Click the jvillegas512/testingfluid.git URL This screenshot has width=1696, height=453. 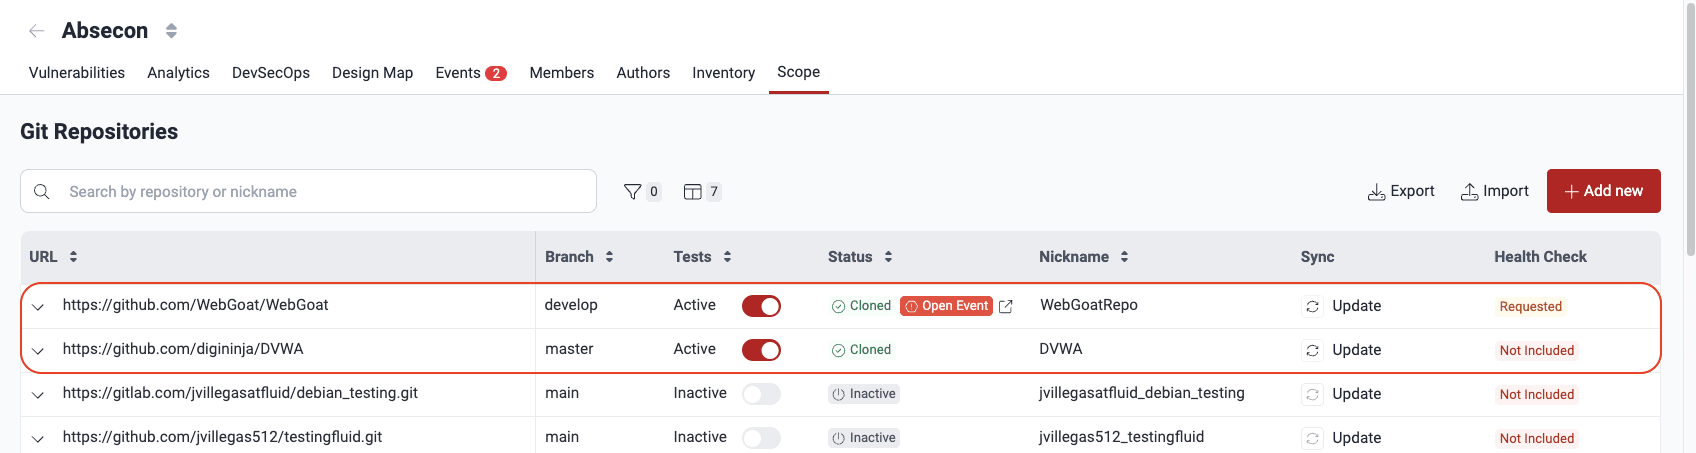click(222, 437)
